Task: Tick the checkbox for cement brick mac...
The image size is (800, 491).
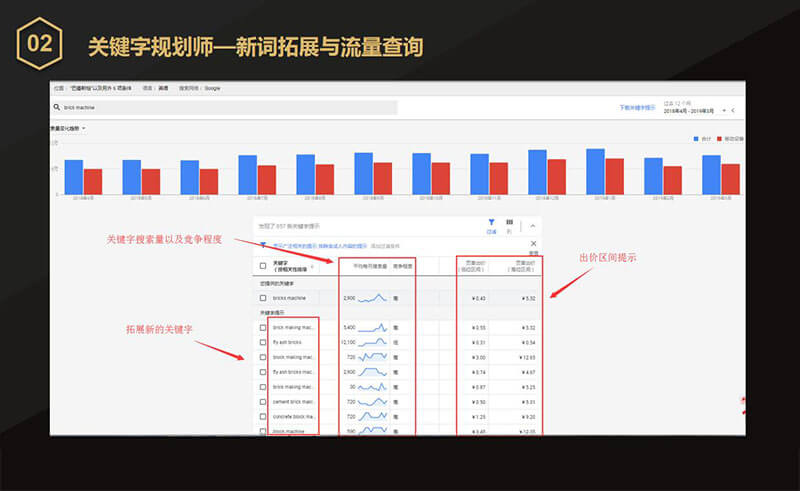Action: pos(263,402)
